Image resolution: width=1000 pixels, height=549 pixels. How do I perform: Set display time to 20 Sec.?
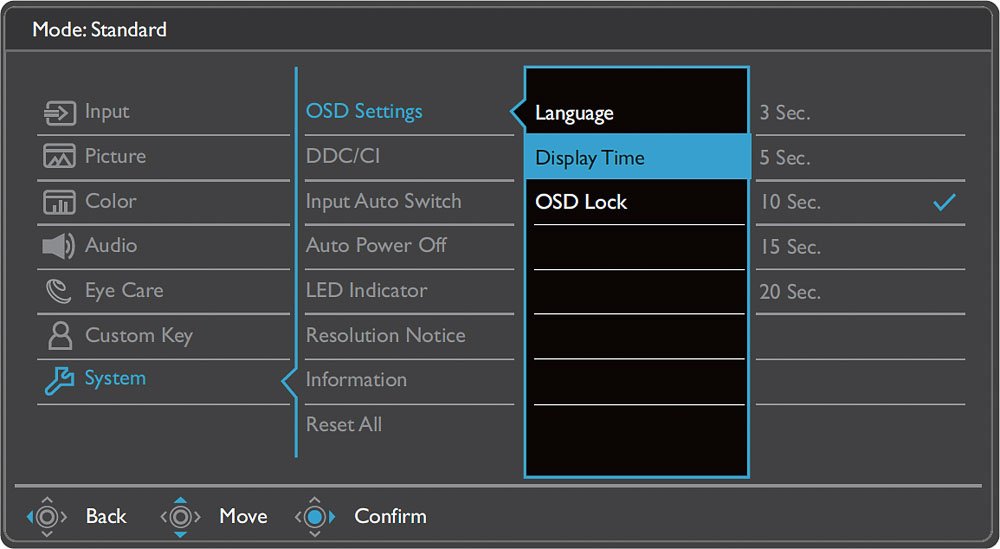click(x=790, y=292)
